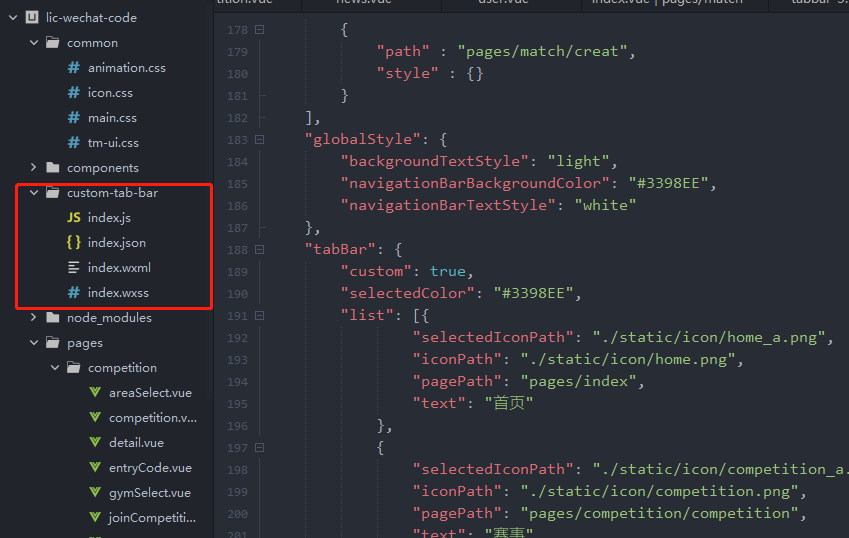
Task: Expand the components folder chevron
Action: click(34, 167)
